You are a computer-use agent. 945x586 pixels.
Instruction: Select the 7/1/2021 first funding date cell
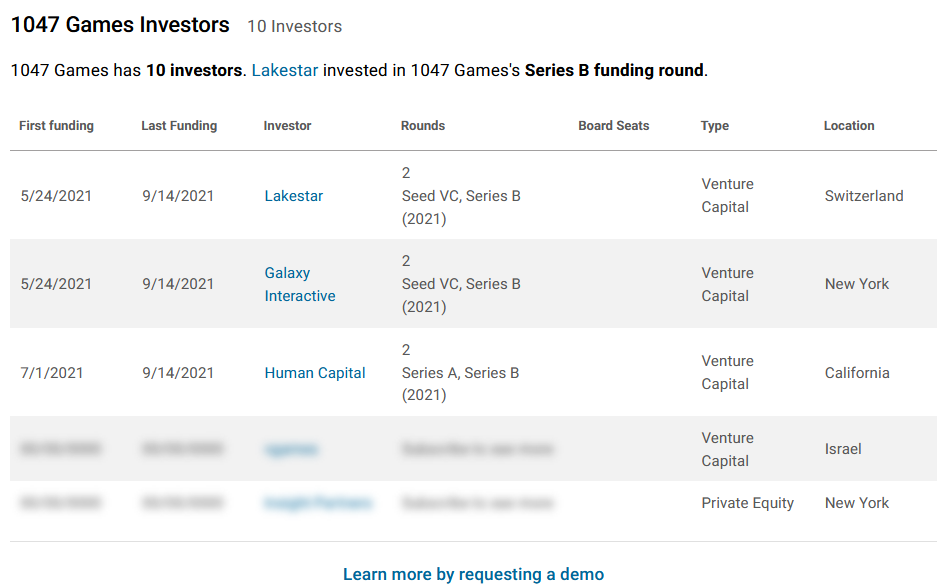point(52,373)
